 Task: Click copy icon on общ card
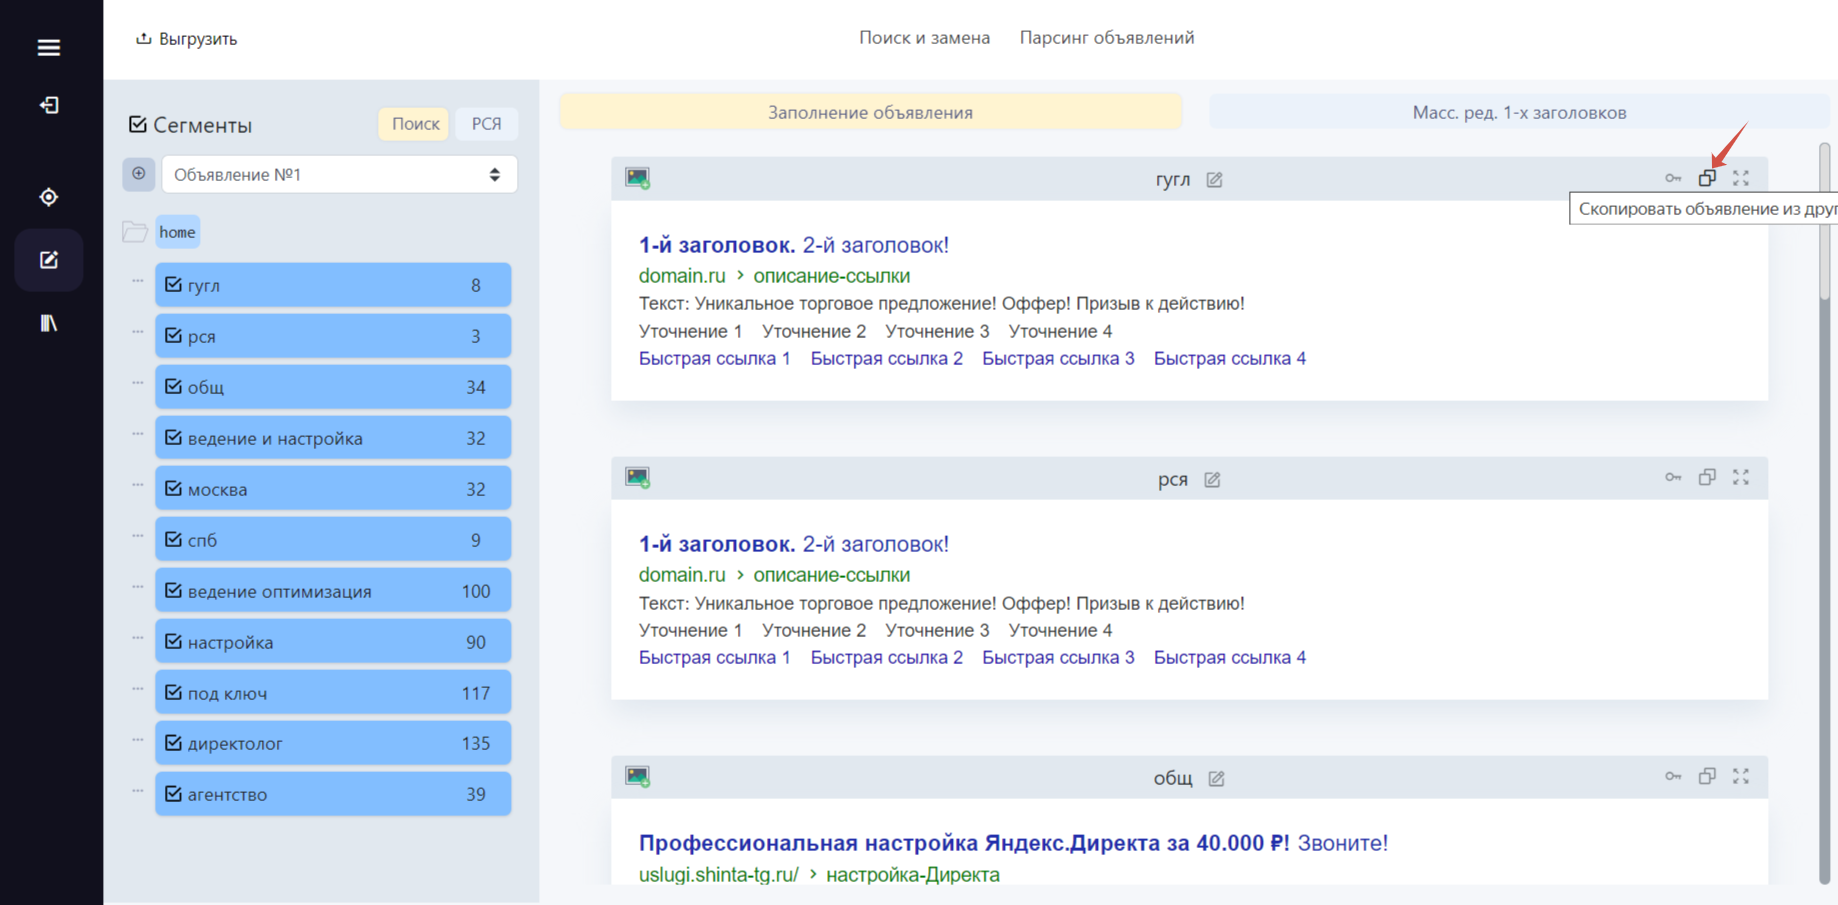(1707, 776)
